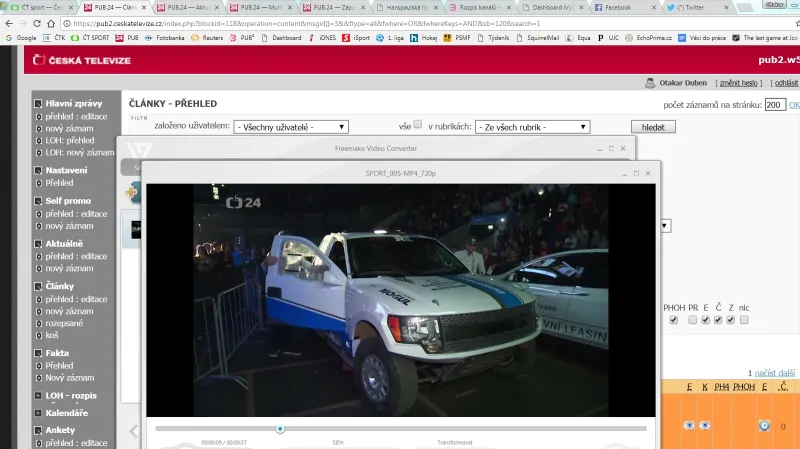The height and width of the screenshot is (449, 800).
Task: Toggle the 'vše' checkbox
Action: 418,125
